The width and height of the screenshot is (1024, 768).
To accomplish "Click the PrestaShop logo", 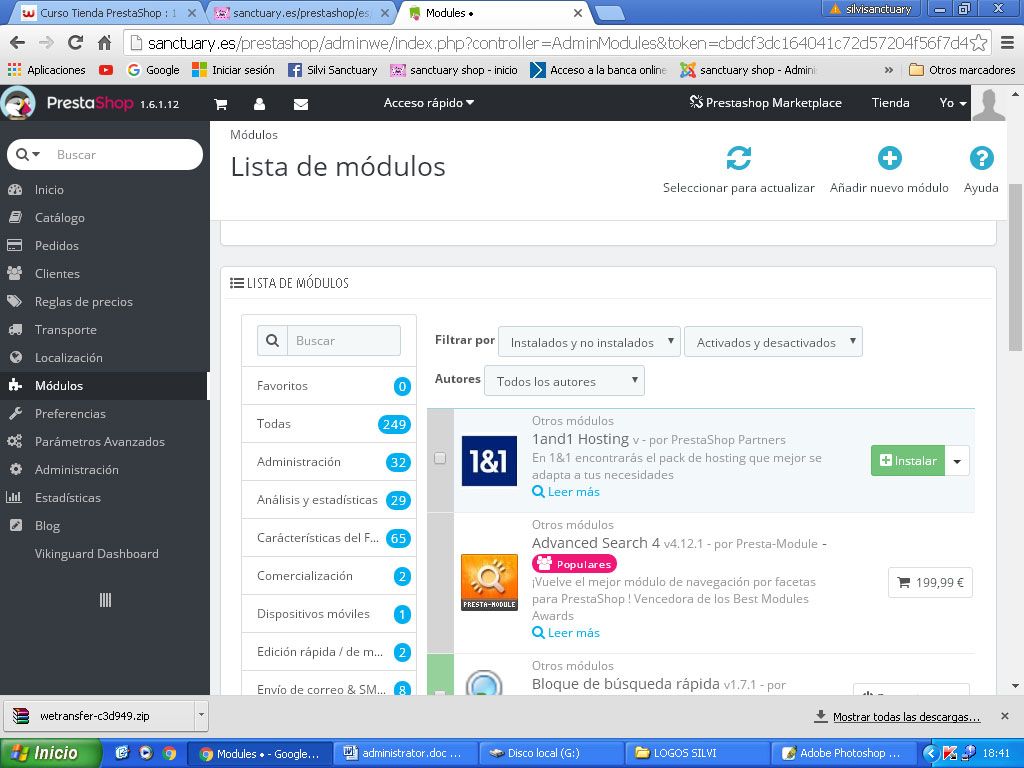I will click(90, 103).
